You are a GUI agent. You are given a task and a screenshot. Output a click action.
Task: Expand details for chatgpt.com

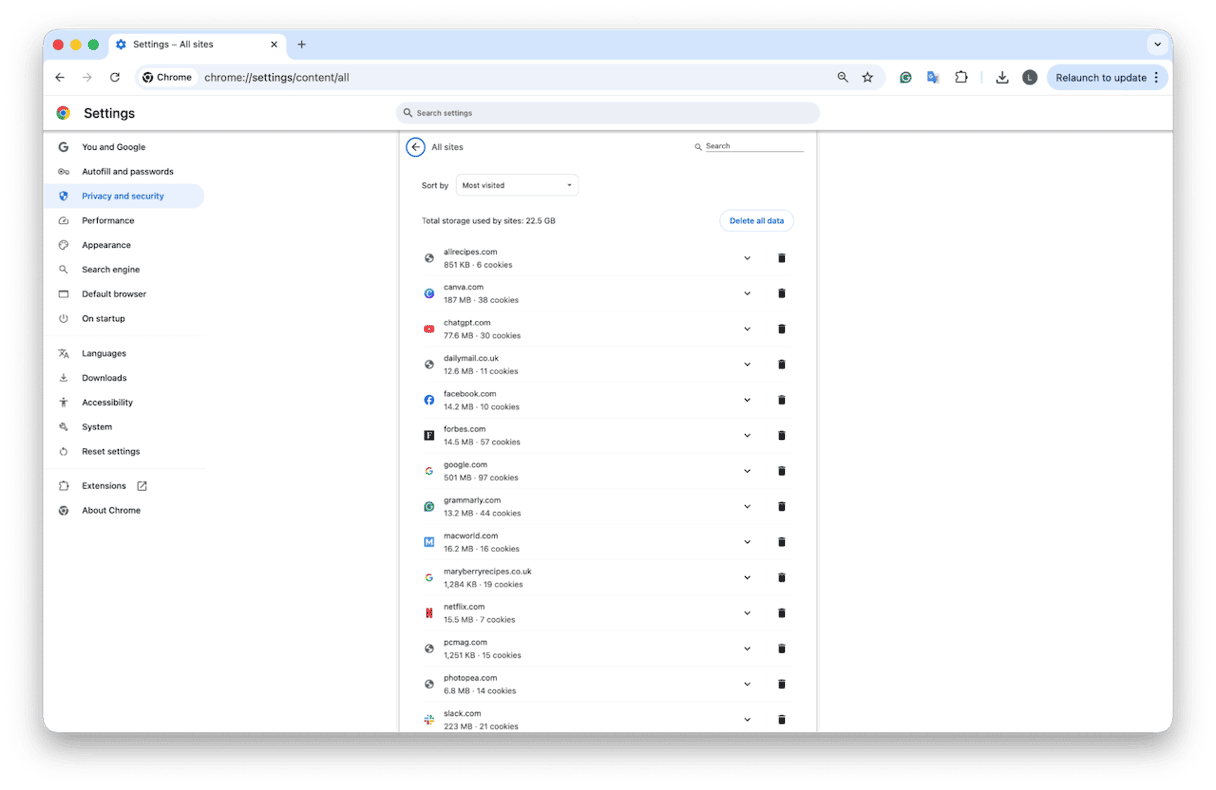(x=747, y=328)
